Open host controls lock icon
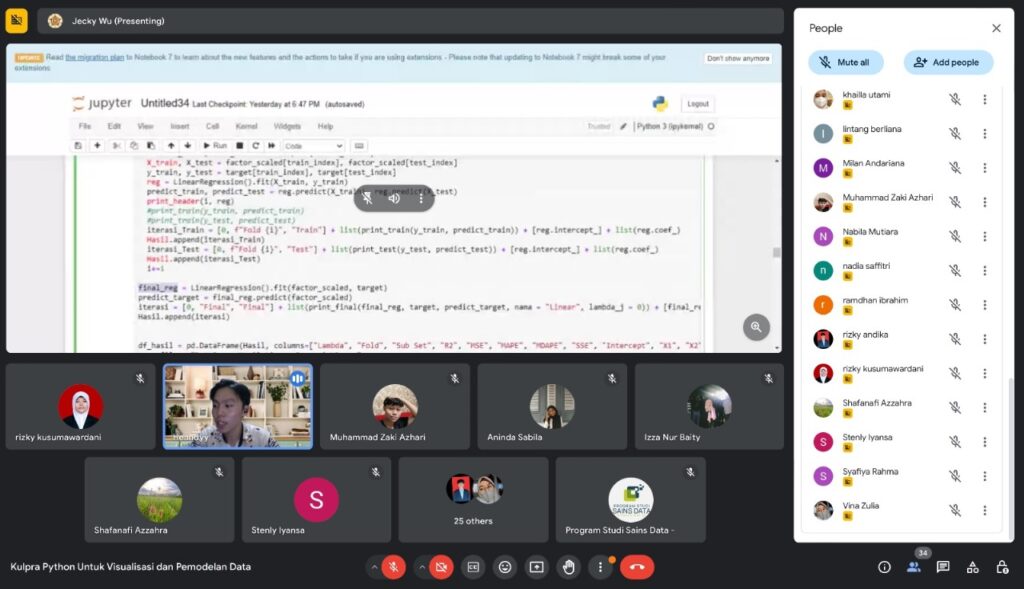 coord(1001,567)
